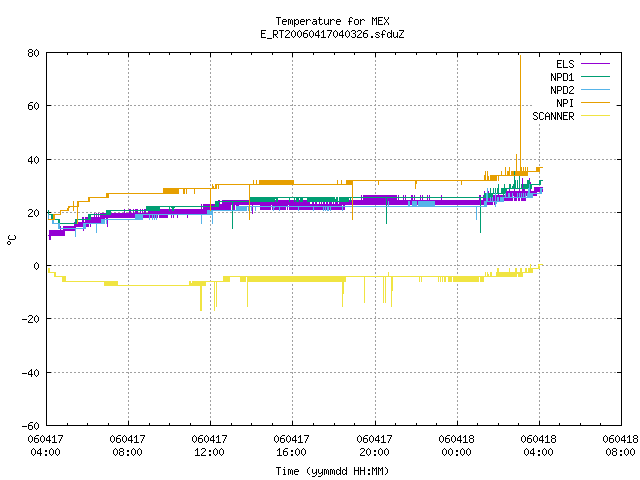Click the x-axis label 060418 04:00
Screen dimensions: 640x480
pyautogui.click(x=538, y=446)
